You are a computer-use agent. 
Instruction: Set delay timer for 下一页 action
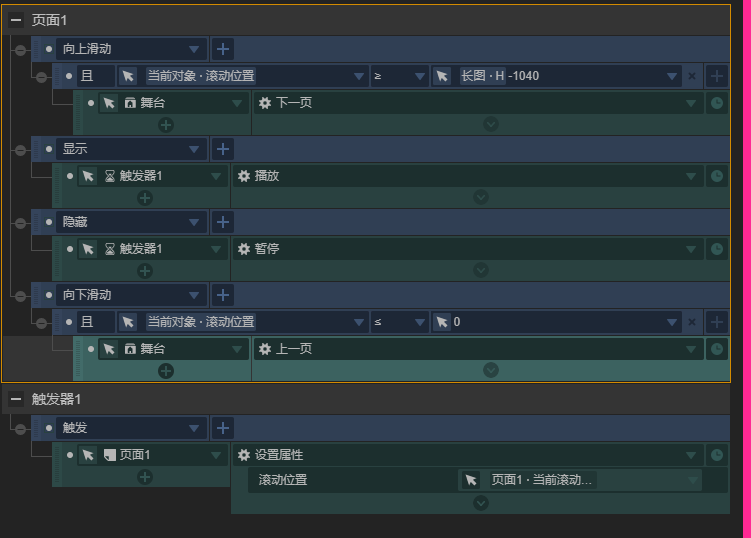pos(717,103)
